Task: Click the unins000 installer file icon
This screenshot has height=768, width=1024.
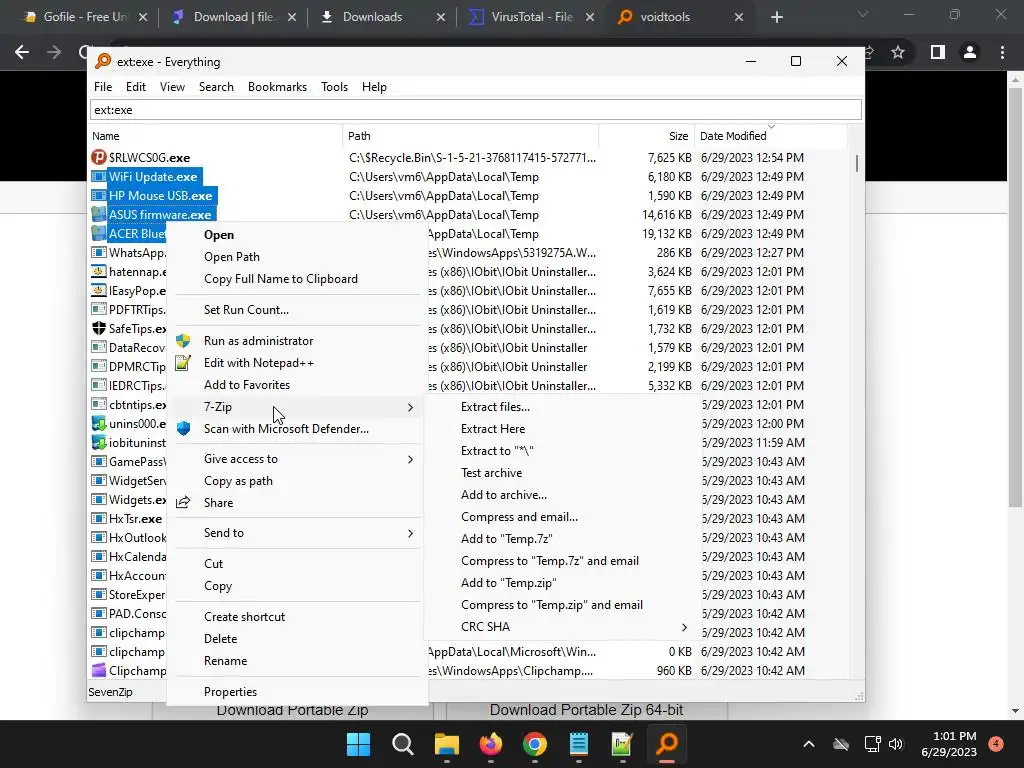Action: [x=99, y=423]
